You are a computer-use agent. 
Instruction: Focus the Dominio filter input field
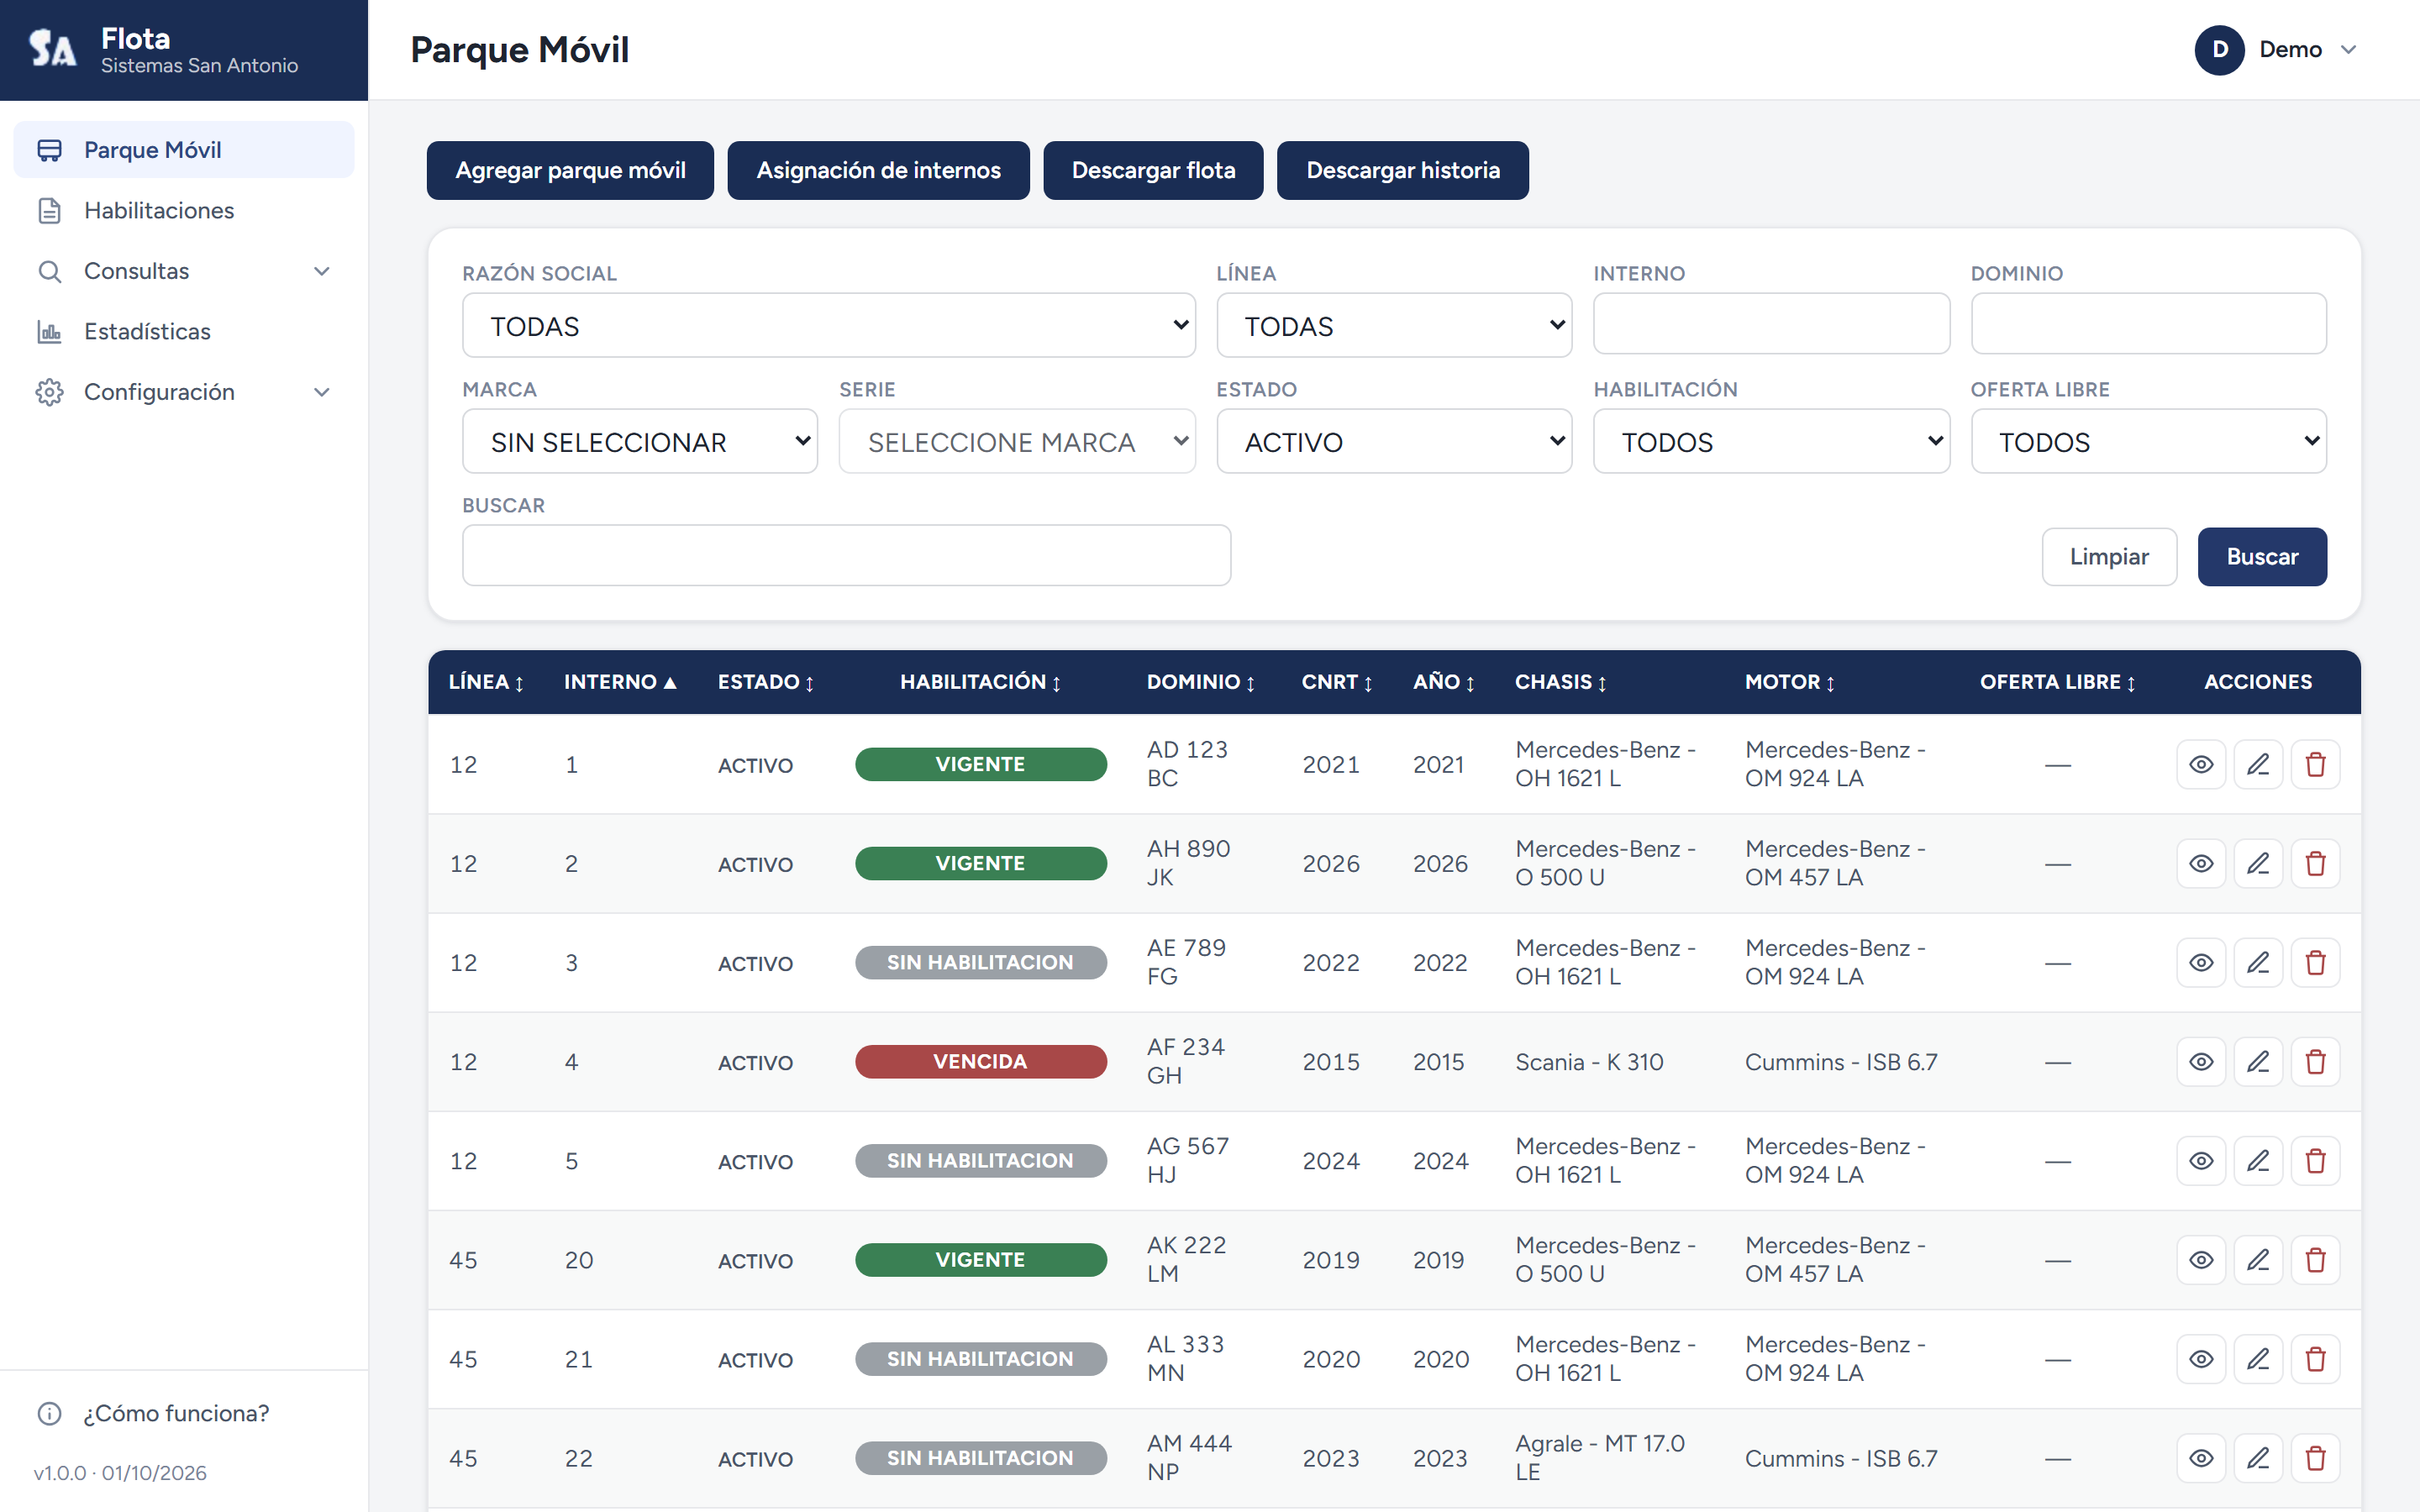coord(2147,323)
